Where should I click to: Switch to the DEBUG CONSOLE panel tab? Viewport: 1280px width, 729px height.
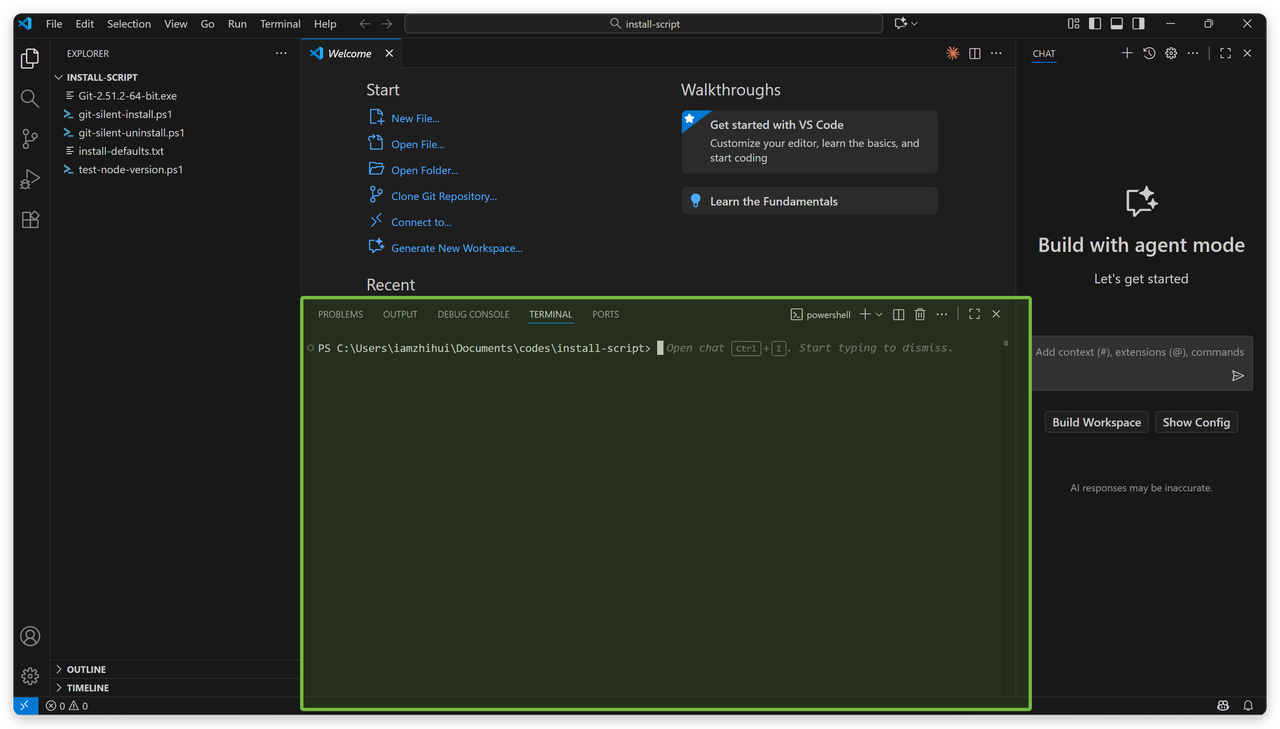(473, 314)
